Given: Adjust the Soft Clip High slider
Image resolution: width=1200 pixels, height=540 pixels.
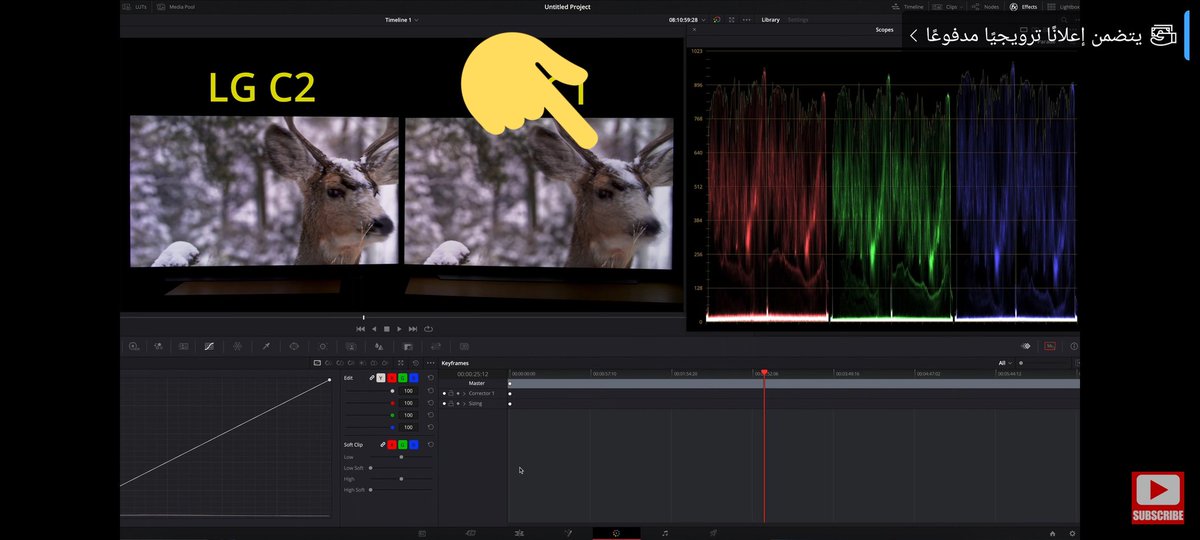Looking at the screenshot, I should [401, 479].
